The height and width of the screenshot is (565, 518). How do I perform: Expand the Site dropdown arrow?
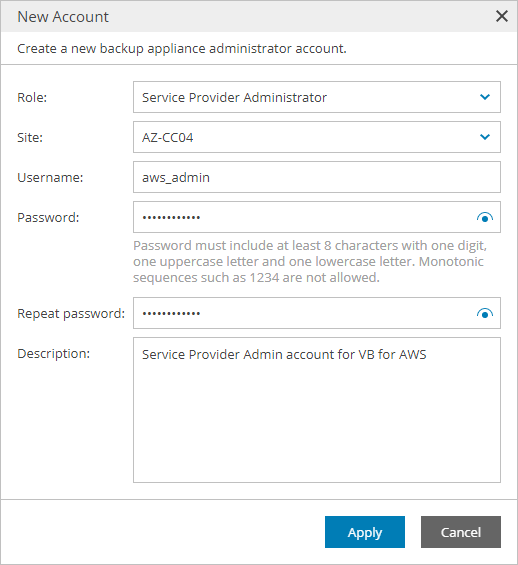point(485,137)
